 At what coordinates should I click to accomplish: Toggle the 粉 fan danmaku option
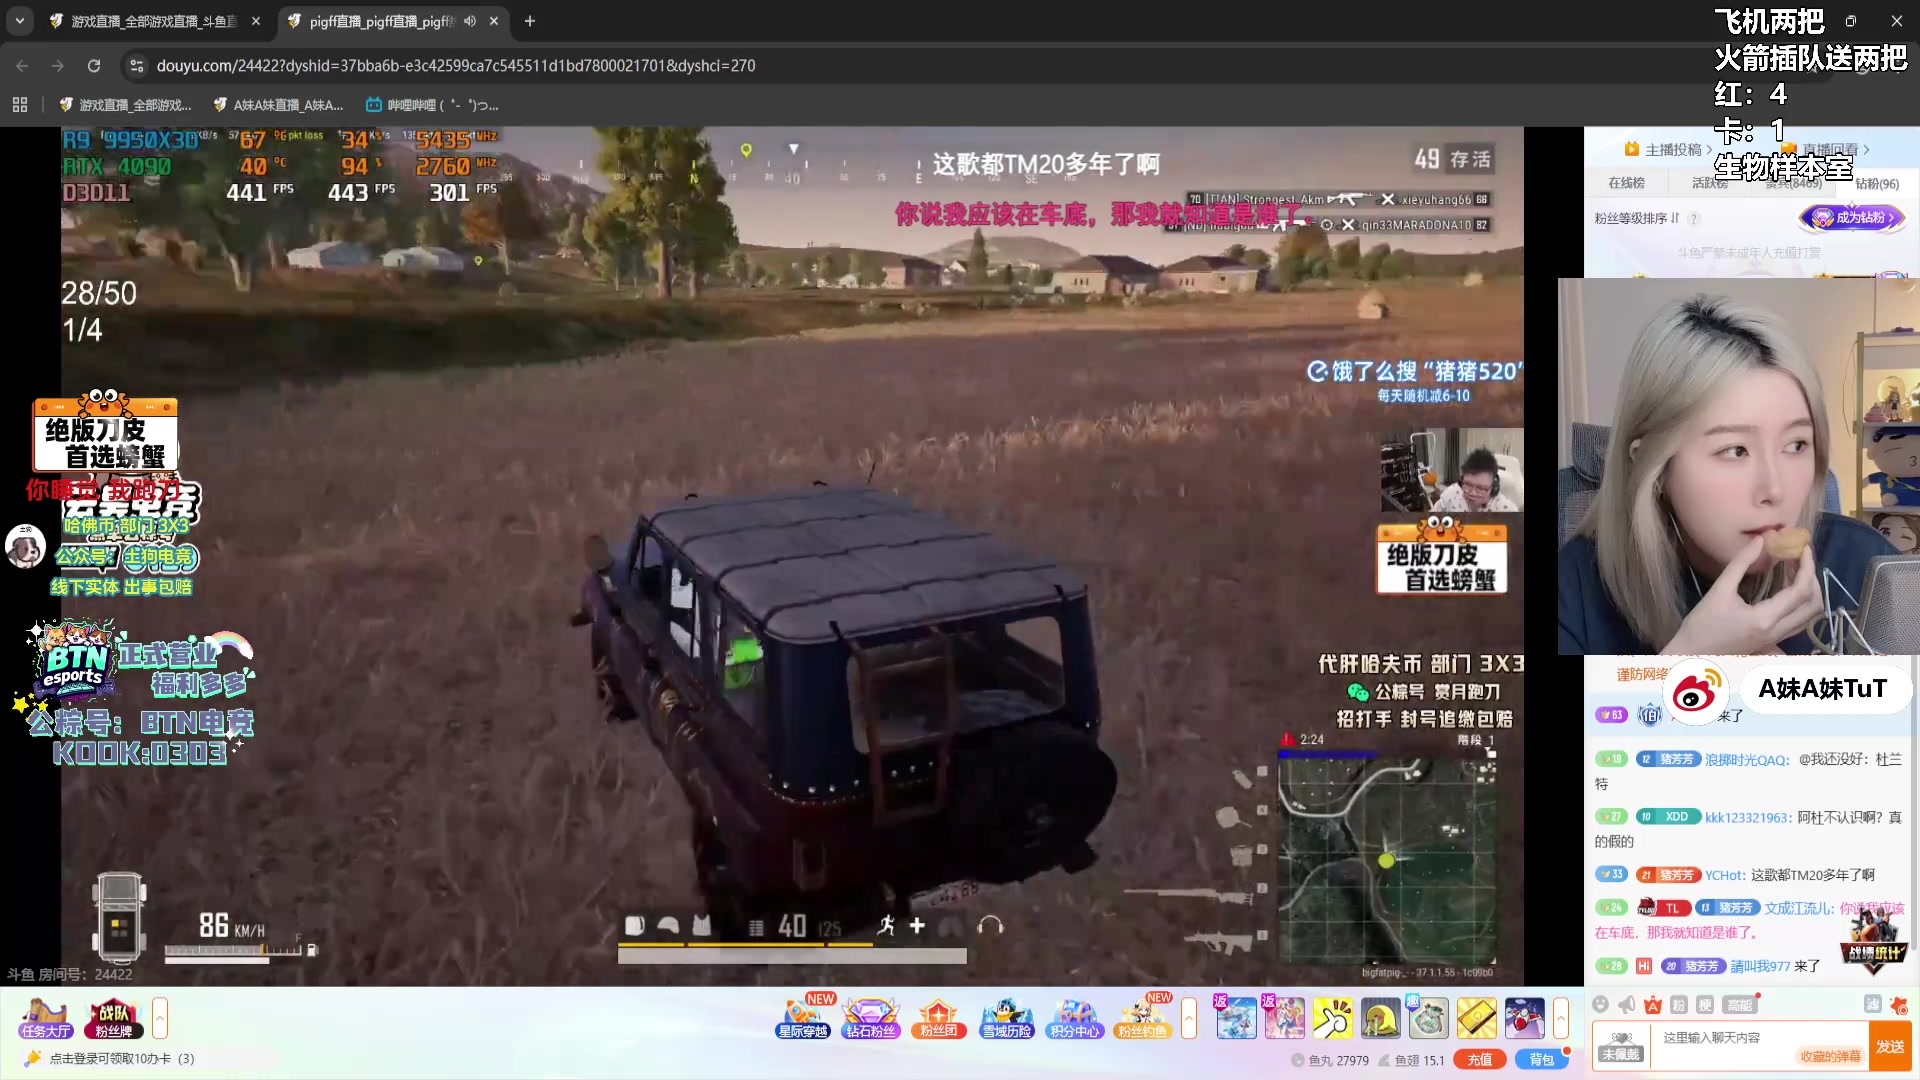pos(1679,1005)
